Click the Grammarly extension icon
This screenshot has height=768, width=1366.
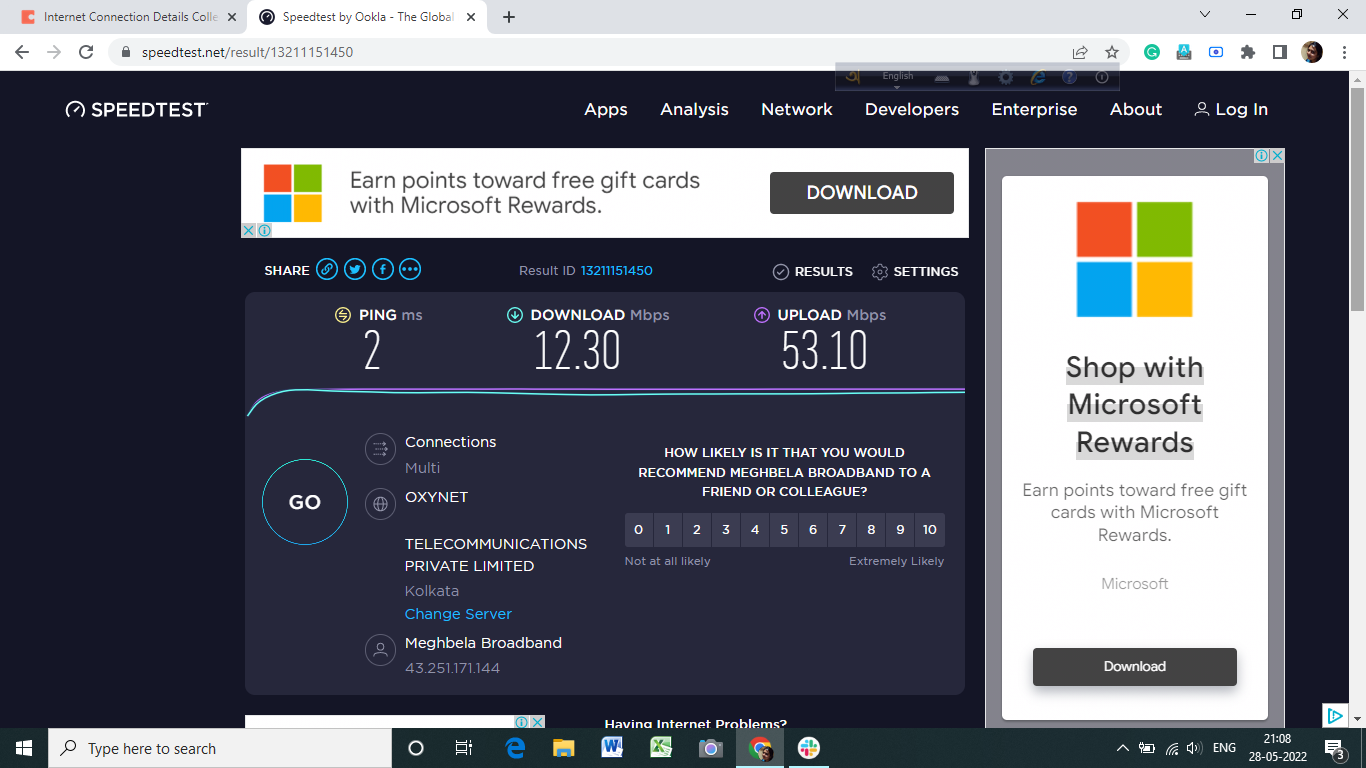[1151, 51]
